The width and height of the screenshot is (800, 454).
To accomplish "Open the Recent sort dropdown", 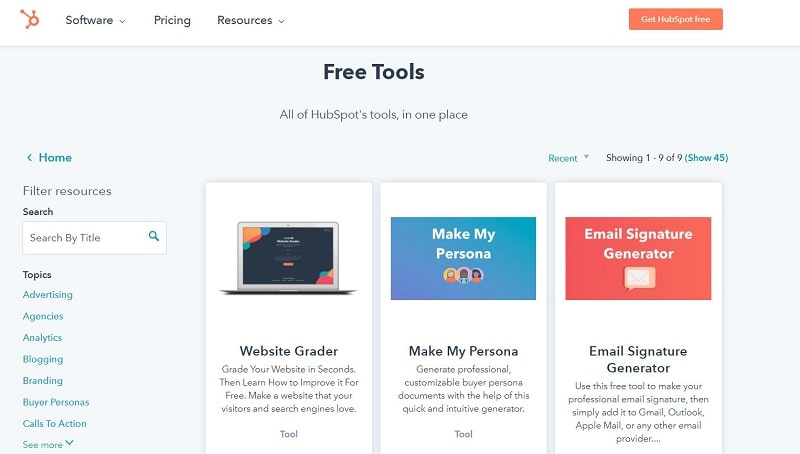I will (568, 158).
